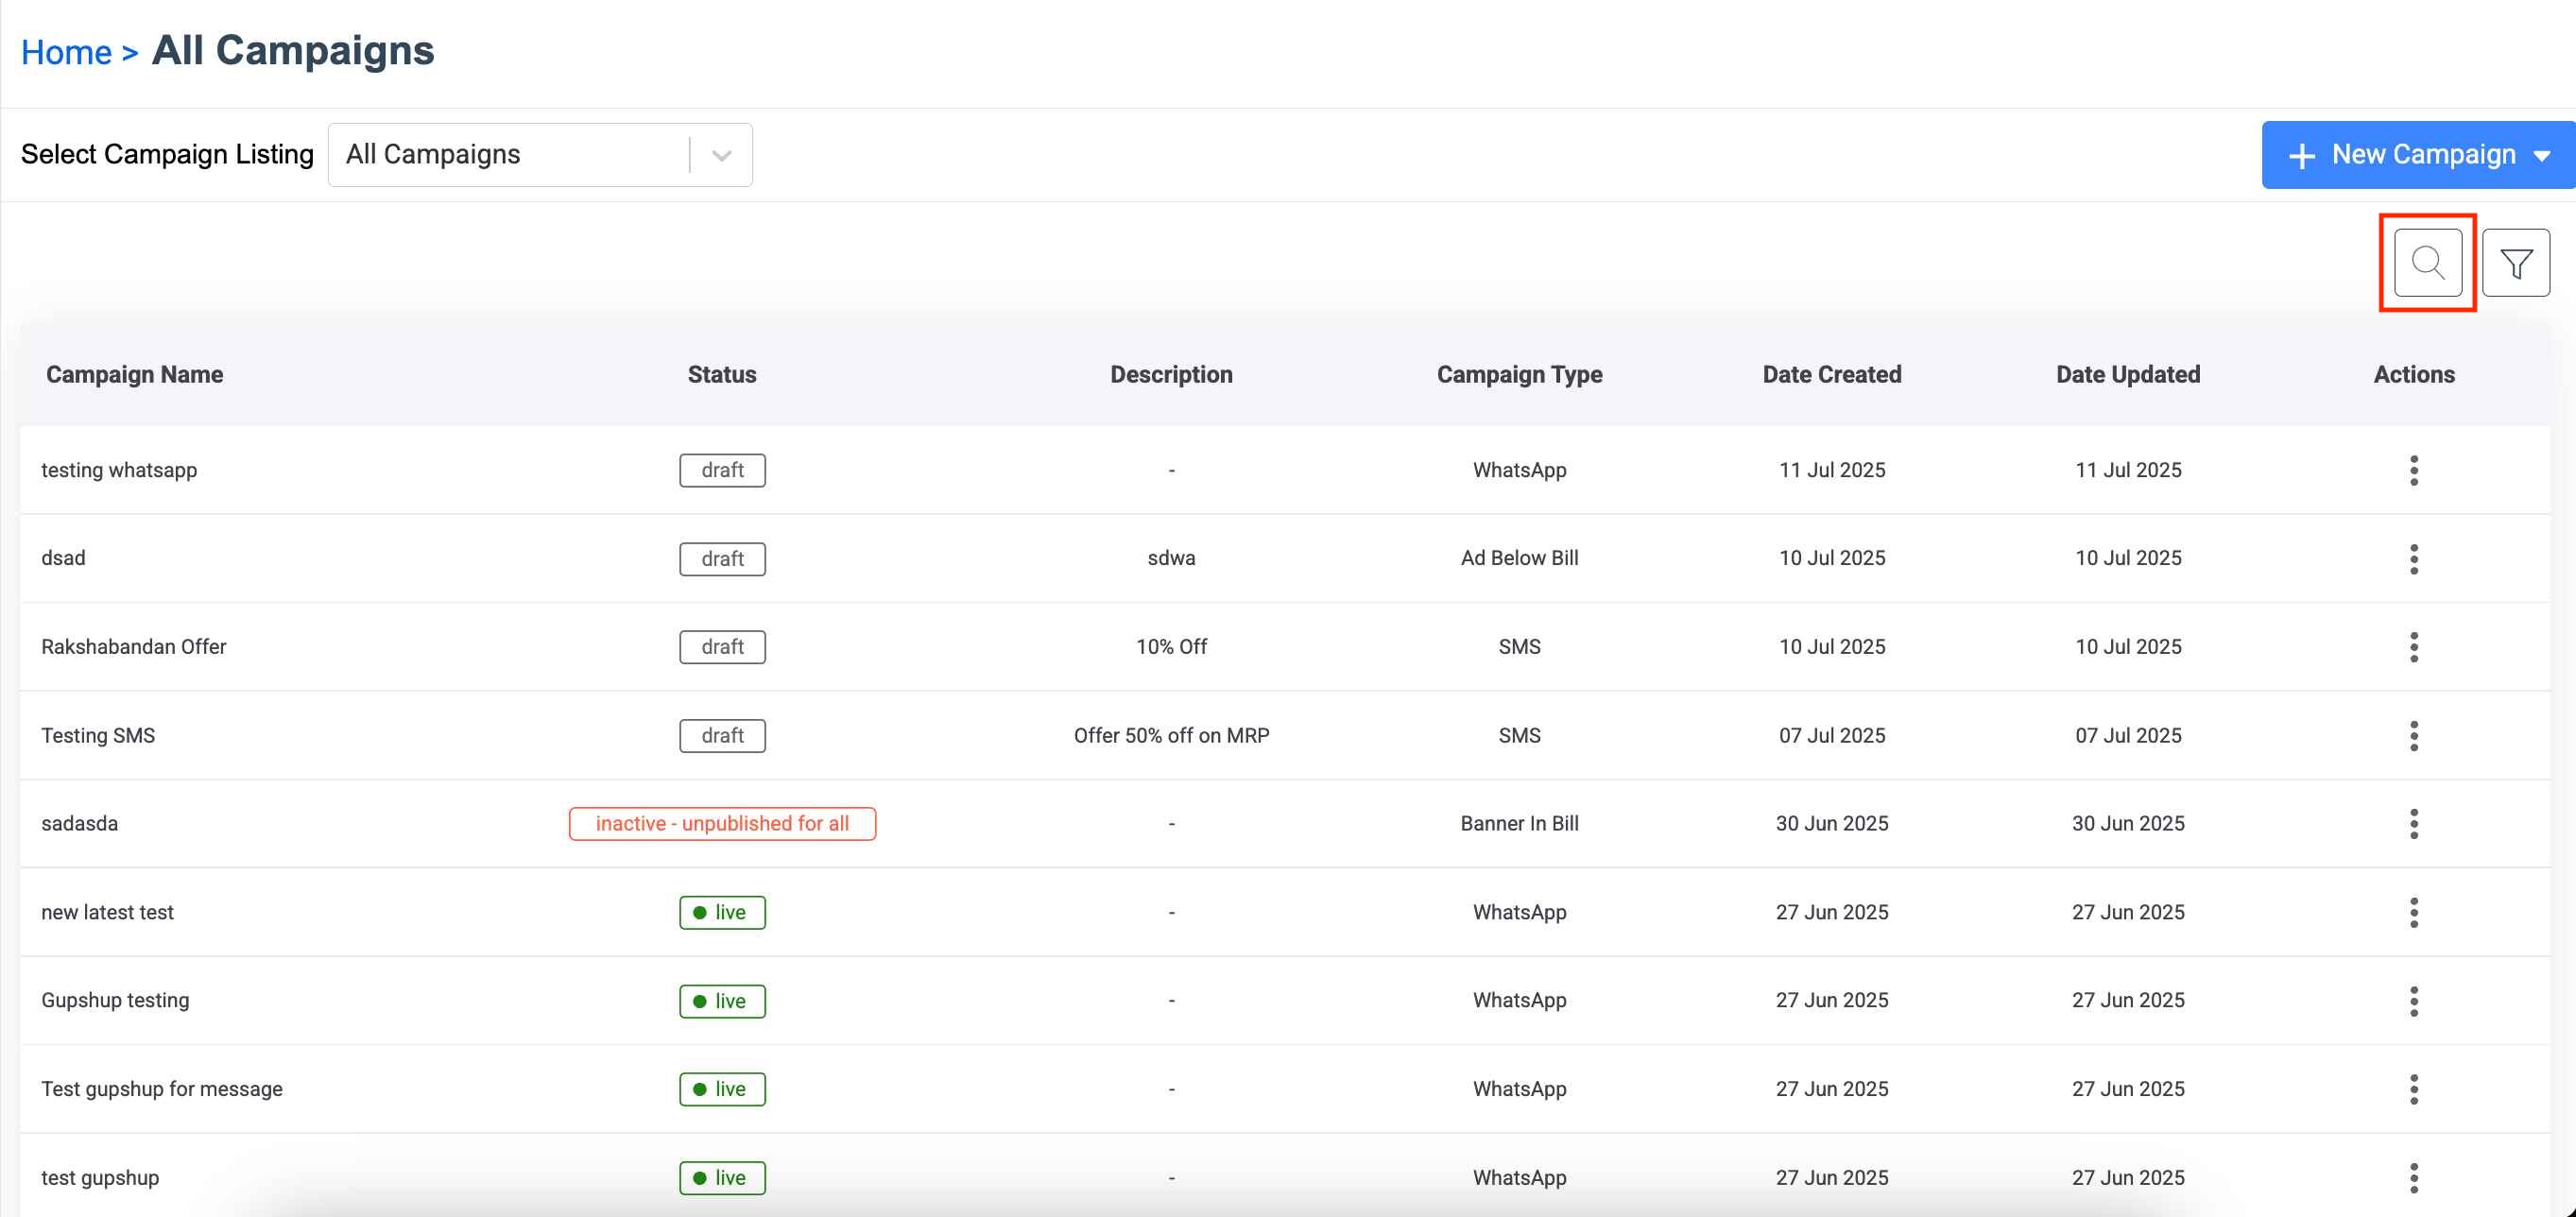
Task: Select the test gupshup campaign name
Action: 100,1178
